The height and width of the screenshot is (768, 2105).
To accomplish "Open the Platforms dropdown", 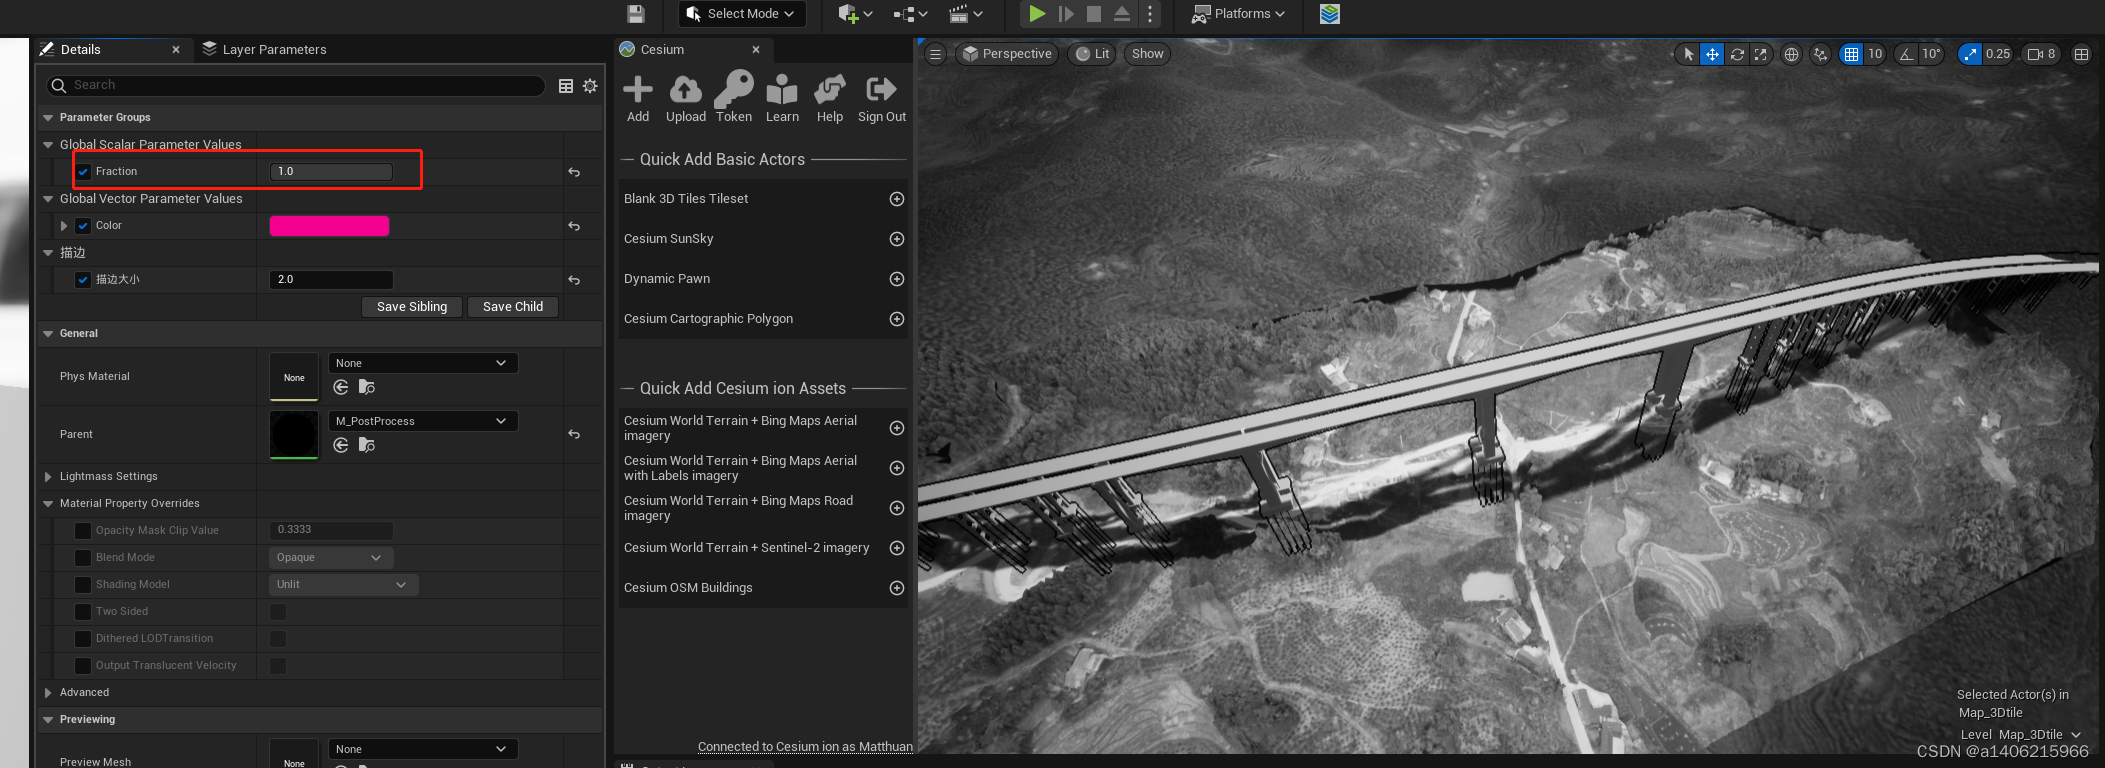I will pos(1238,14).
